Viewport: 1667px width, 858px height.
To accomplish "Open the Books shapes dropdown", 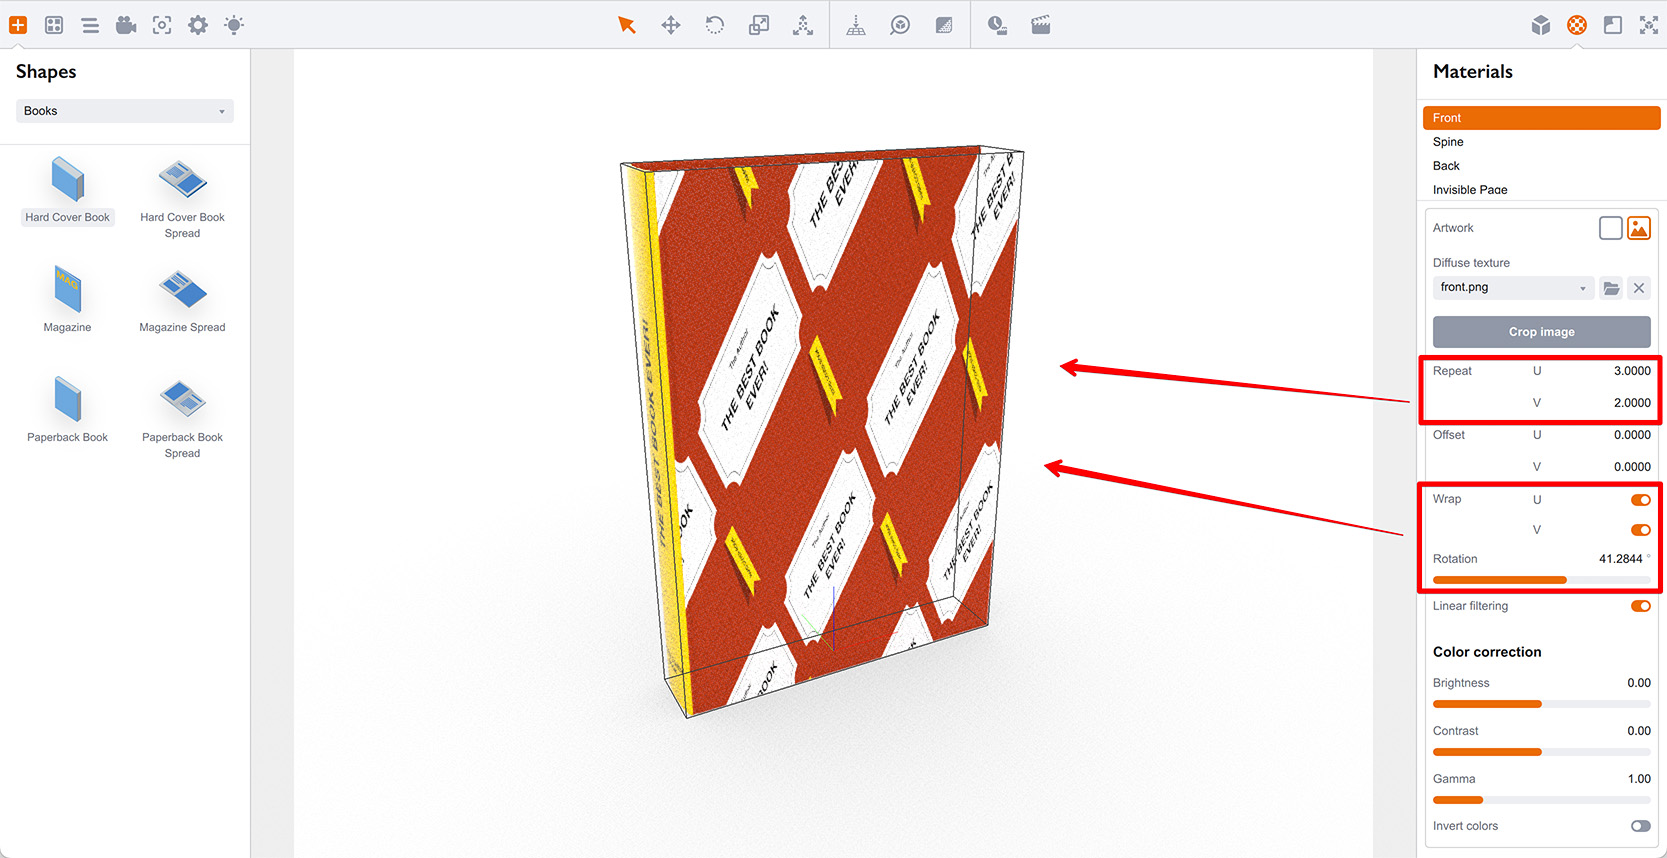I will 125,111.
